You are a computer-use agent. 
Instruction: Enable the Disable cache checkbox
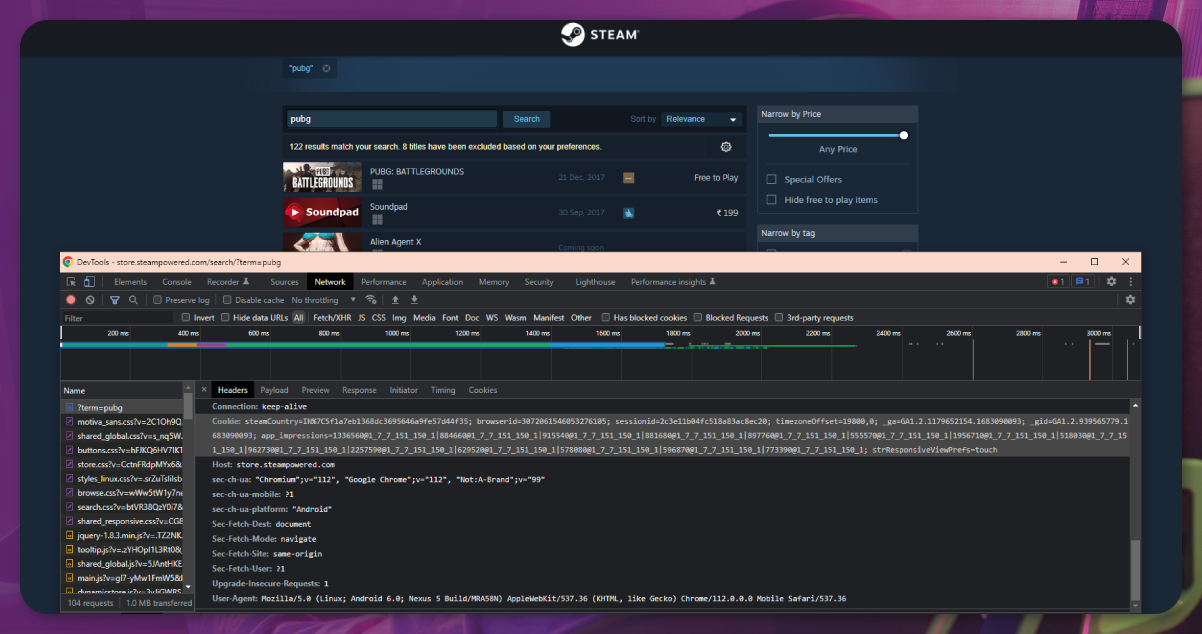(227, 300)
